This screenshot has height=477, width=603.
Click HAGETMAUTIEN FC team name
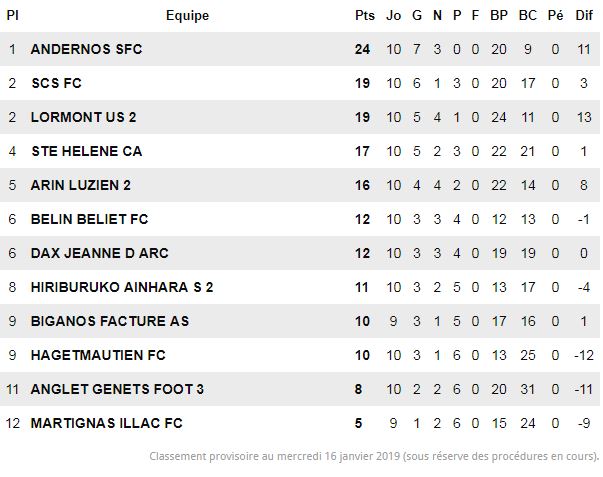click(98, 355)
